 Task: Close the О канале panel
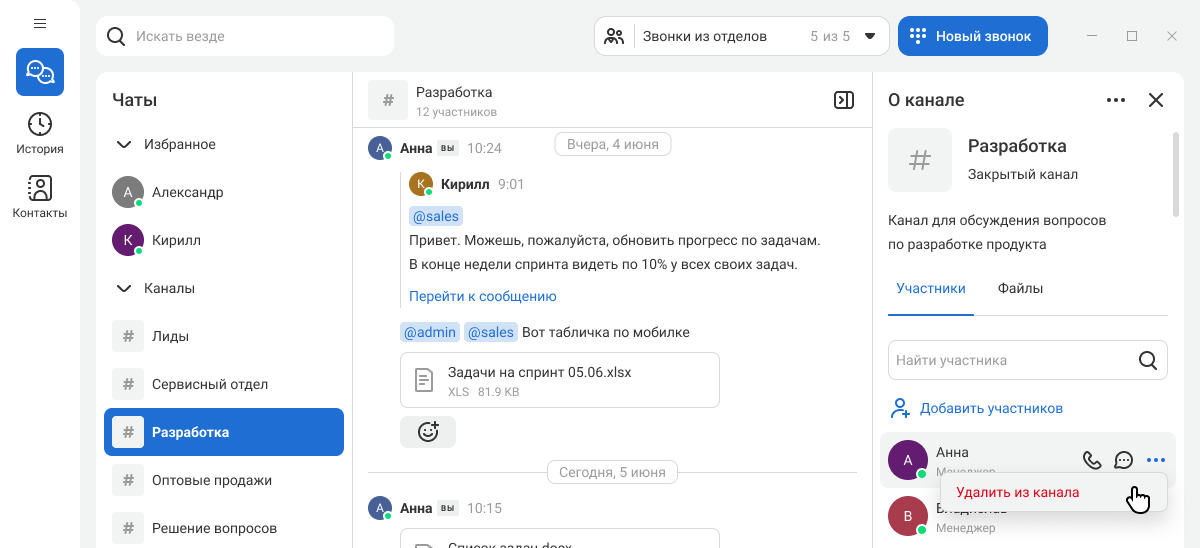pyautogui.click(x=1156, y=100)
